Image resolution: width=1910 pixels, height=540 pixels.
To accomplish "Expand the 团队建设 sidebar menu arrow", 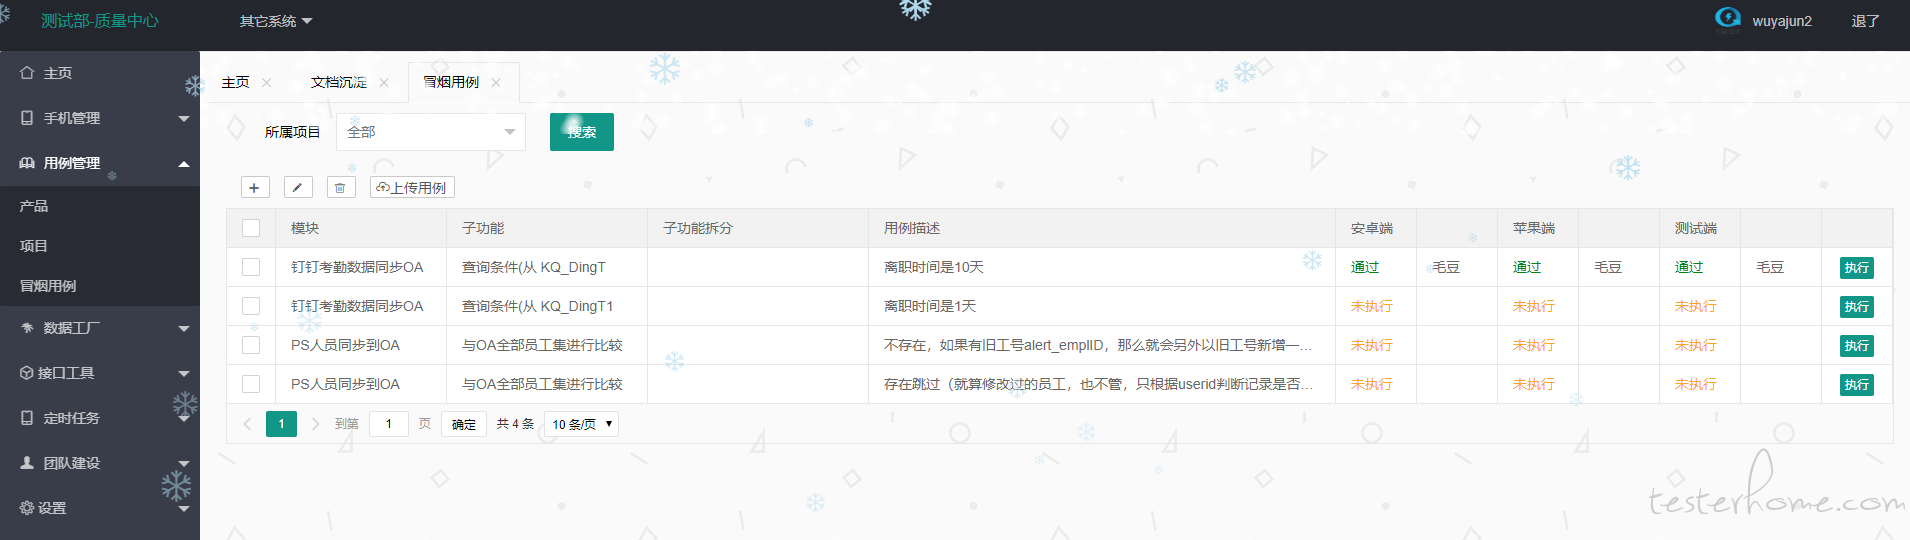I will click(184, 464).
